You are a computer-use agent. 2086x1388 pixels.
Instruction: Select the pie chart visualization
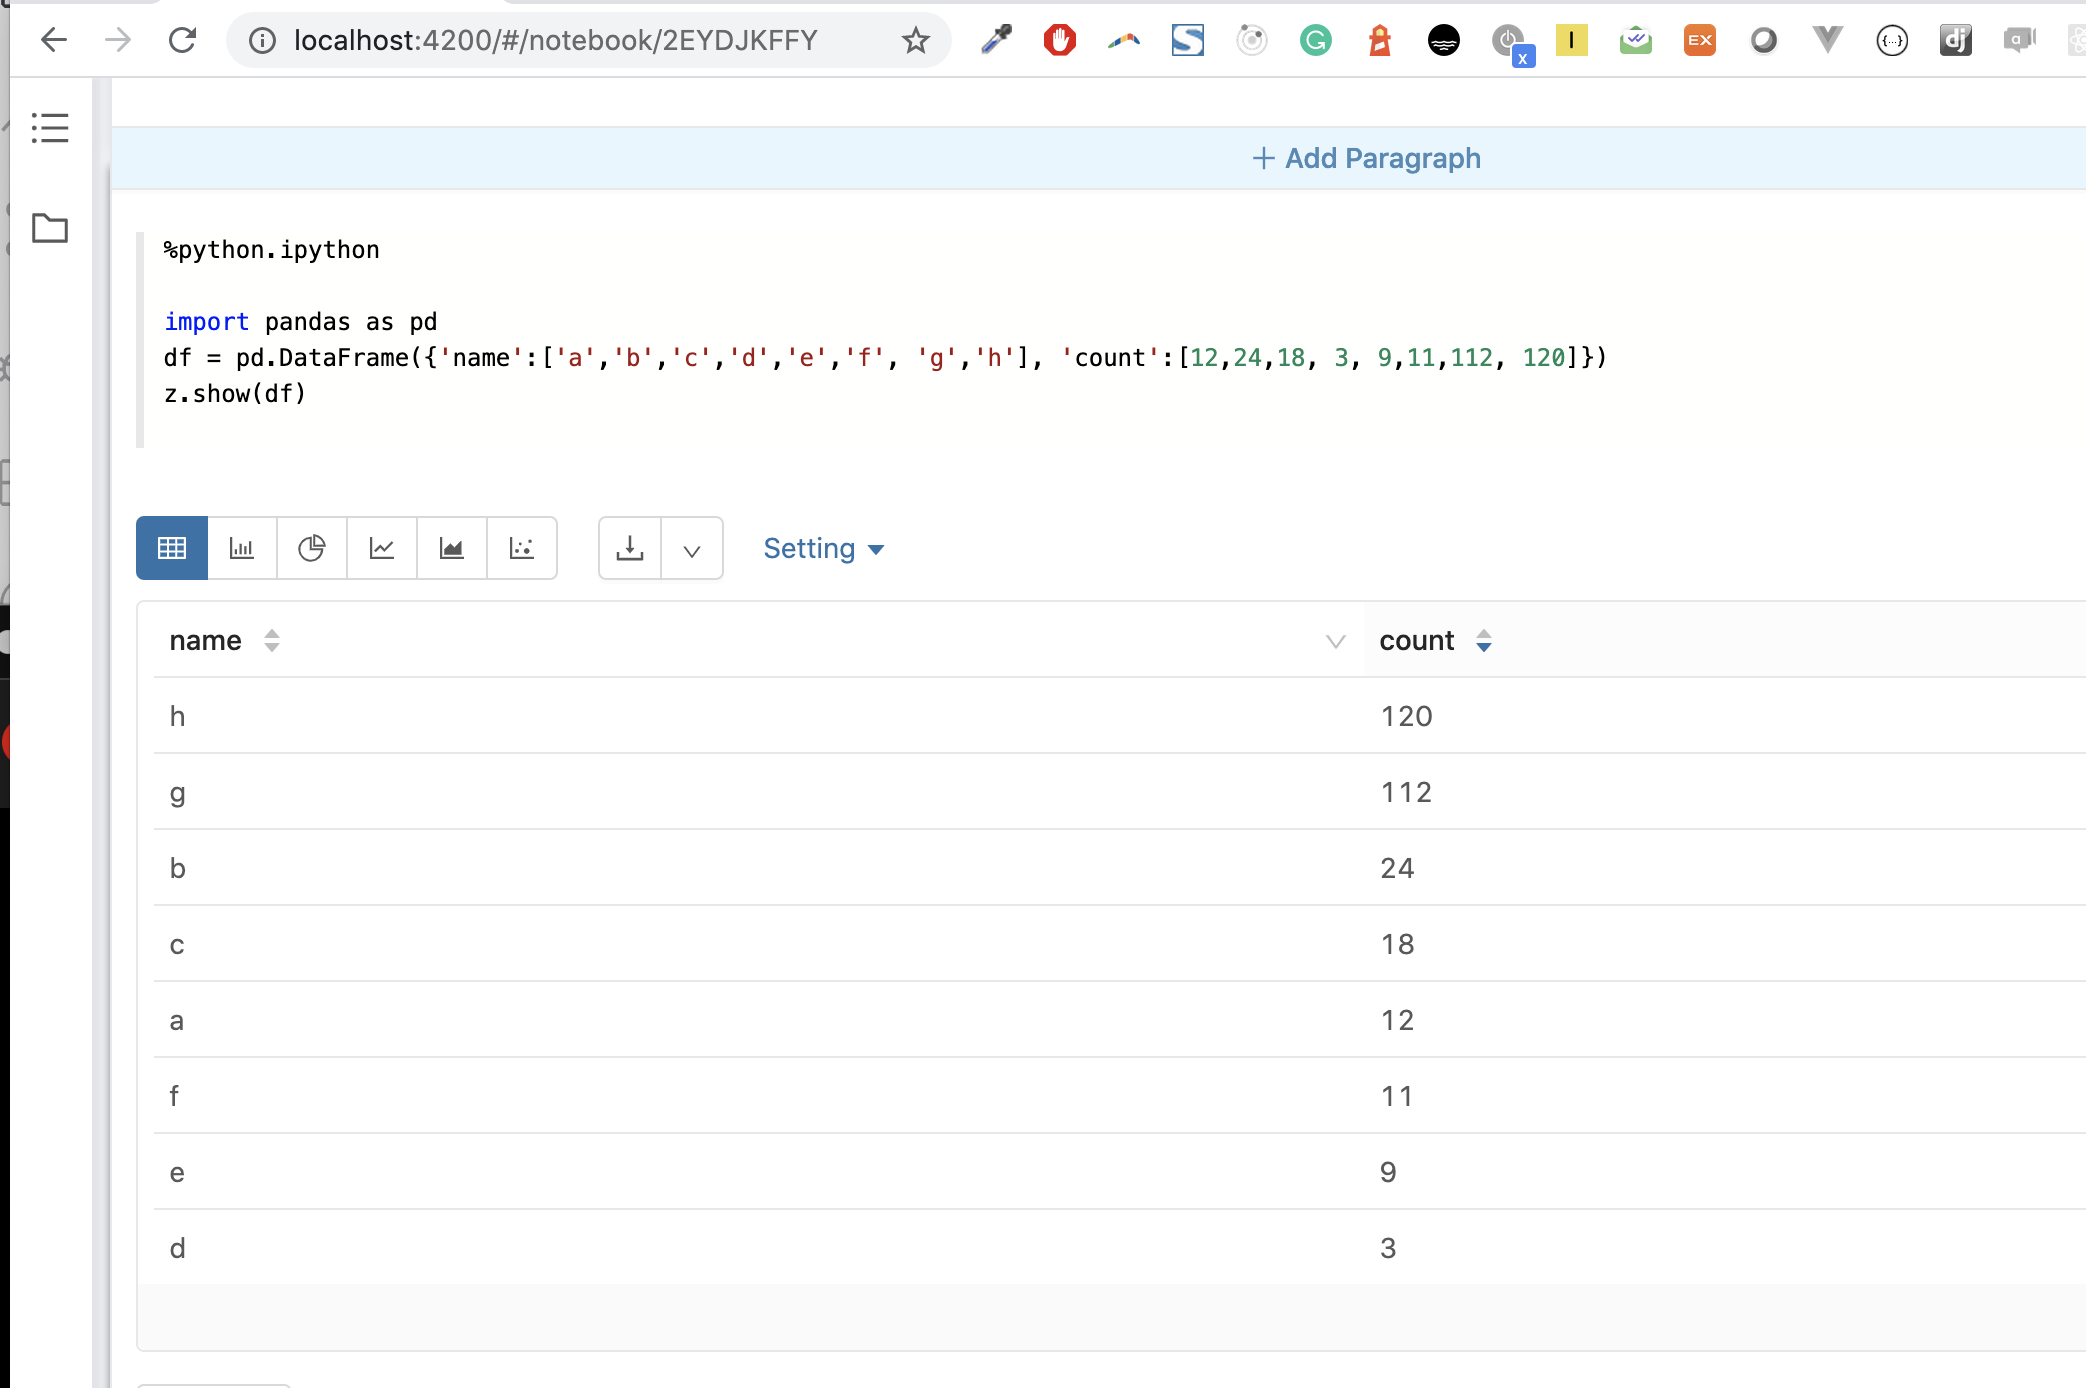[312, 548]
